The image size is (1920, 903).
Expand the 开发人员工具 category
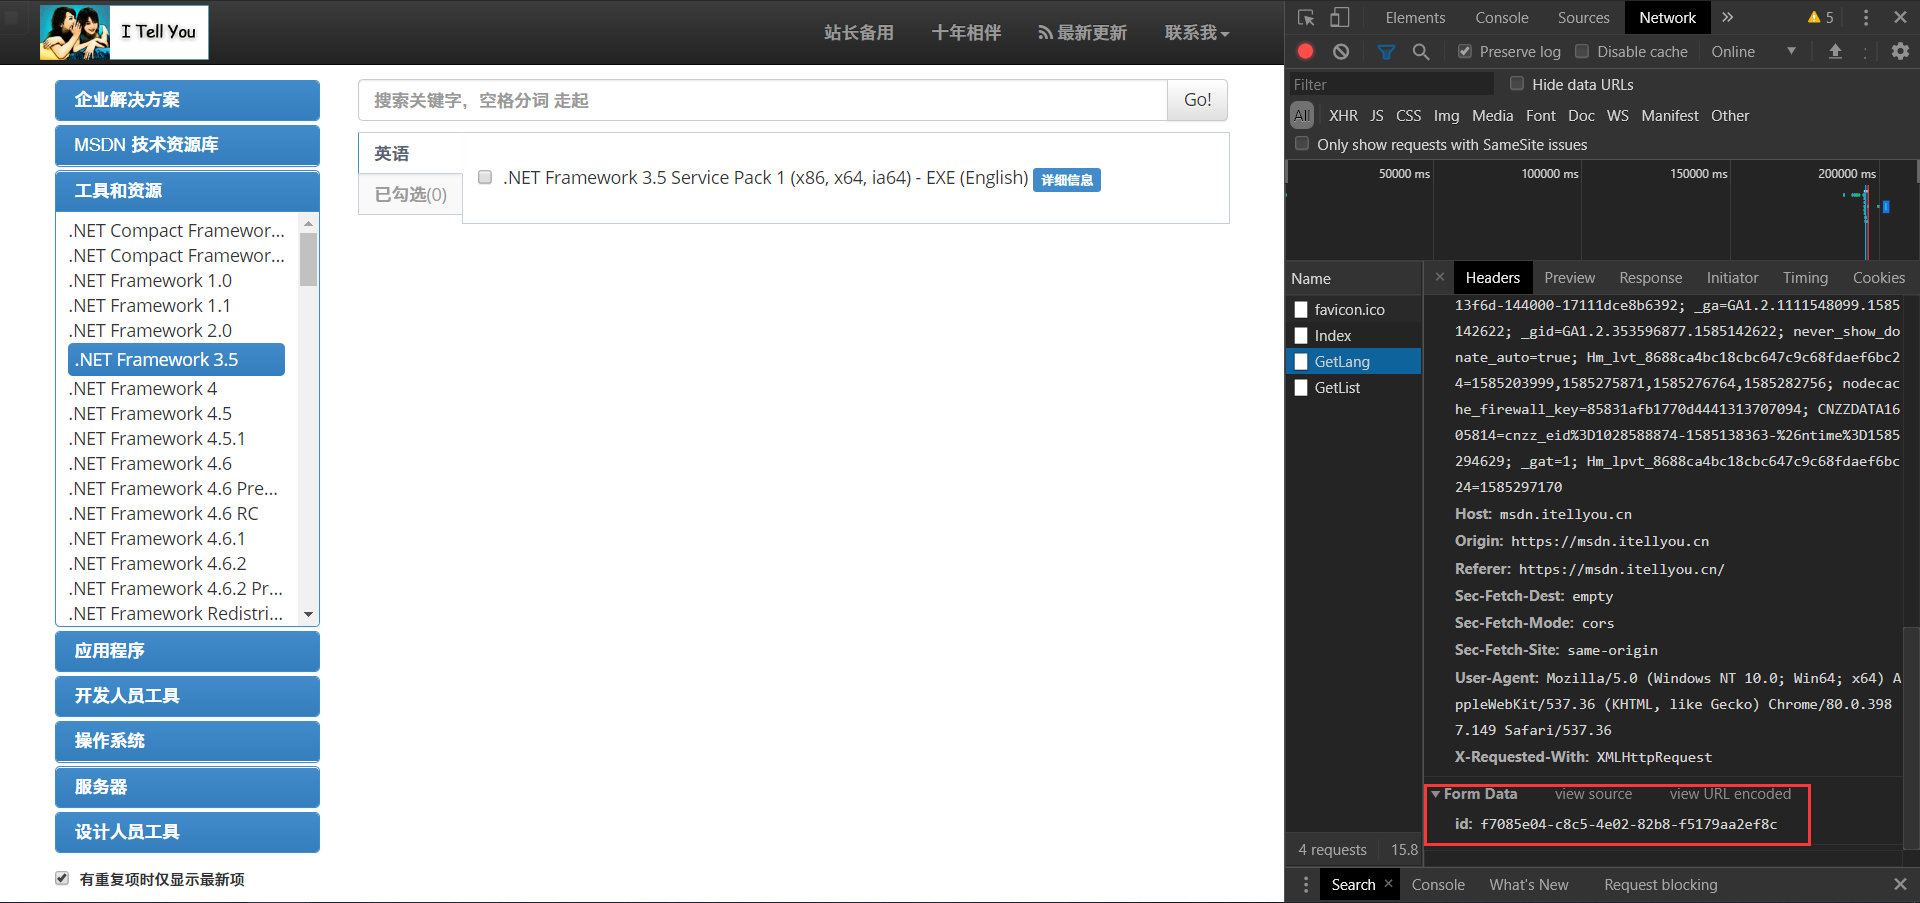187,696
